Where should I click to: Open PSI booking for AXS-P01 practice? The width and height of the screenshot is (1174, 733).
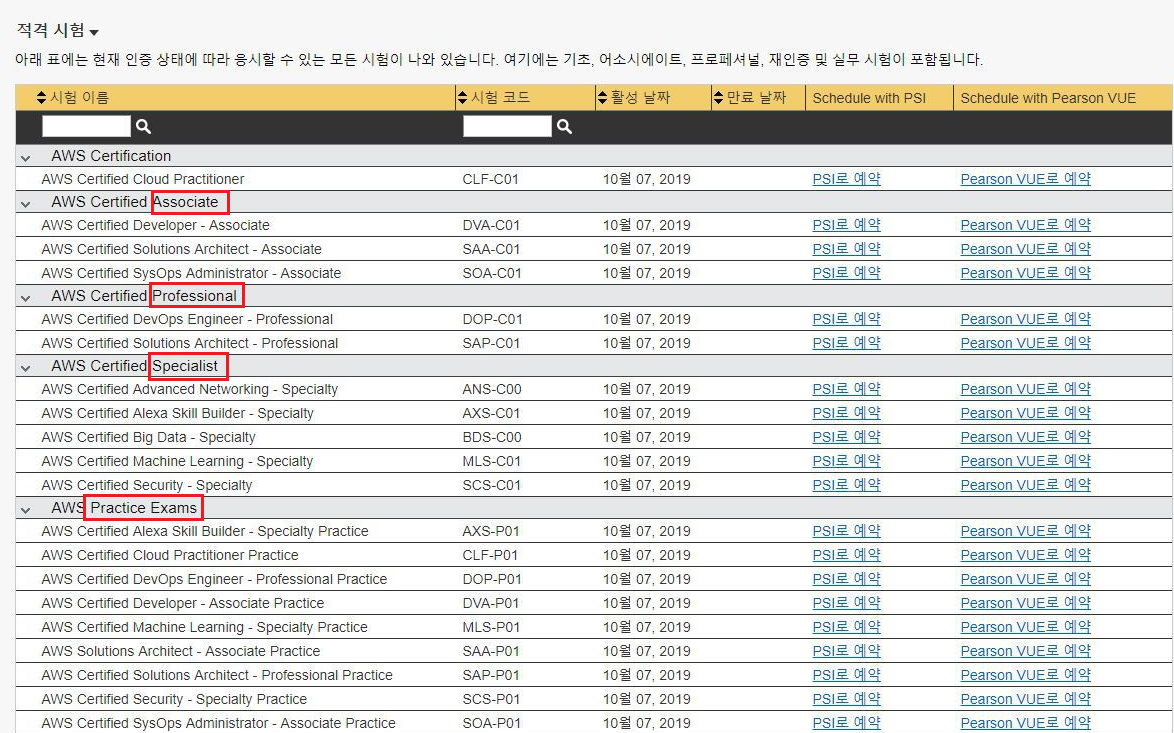(846, 531)
